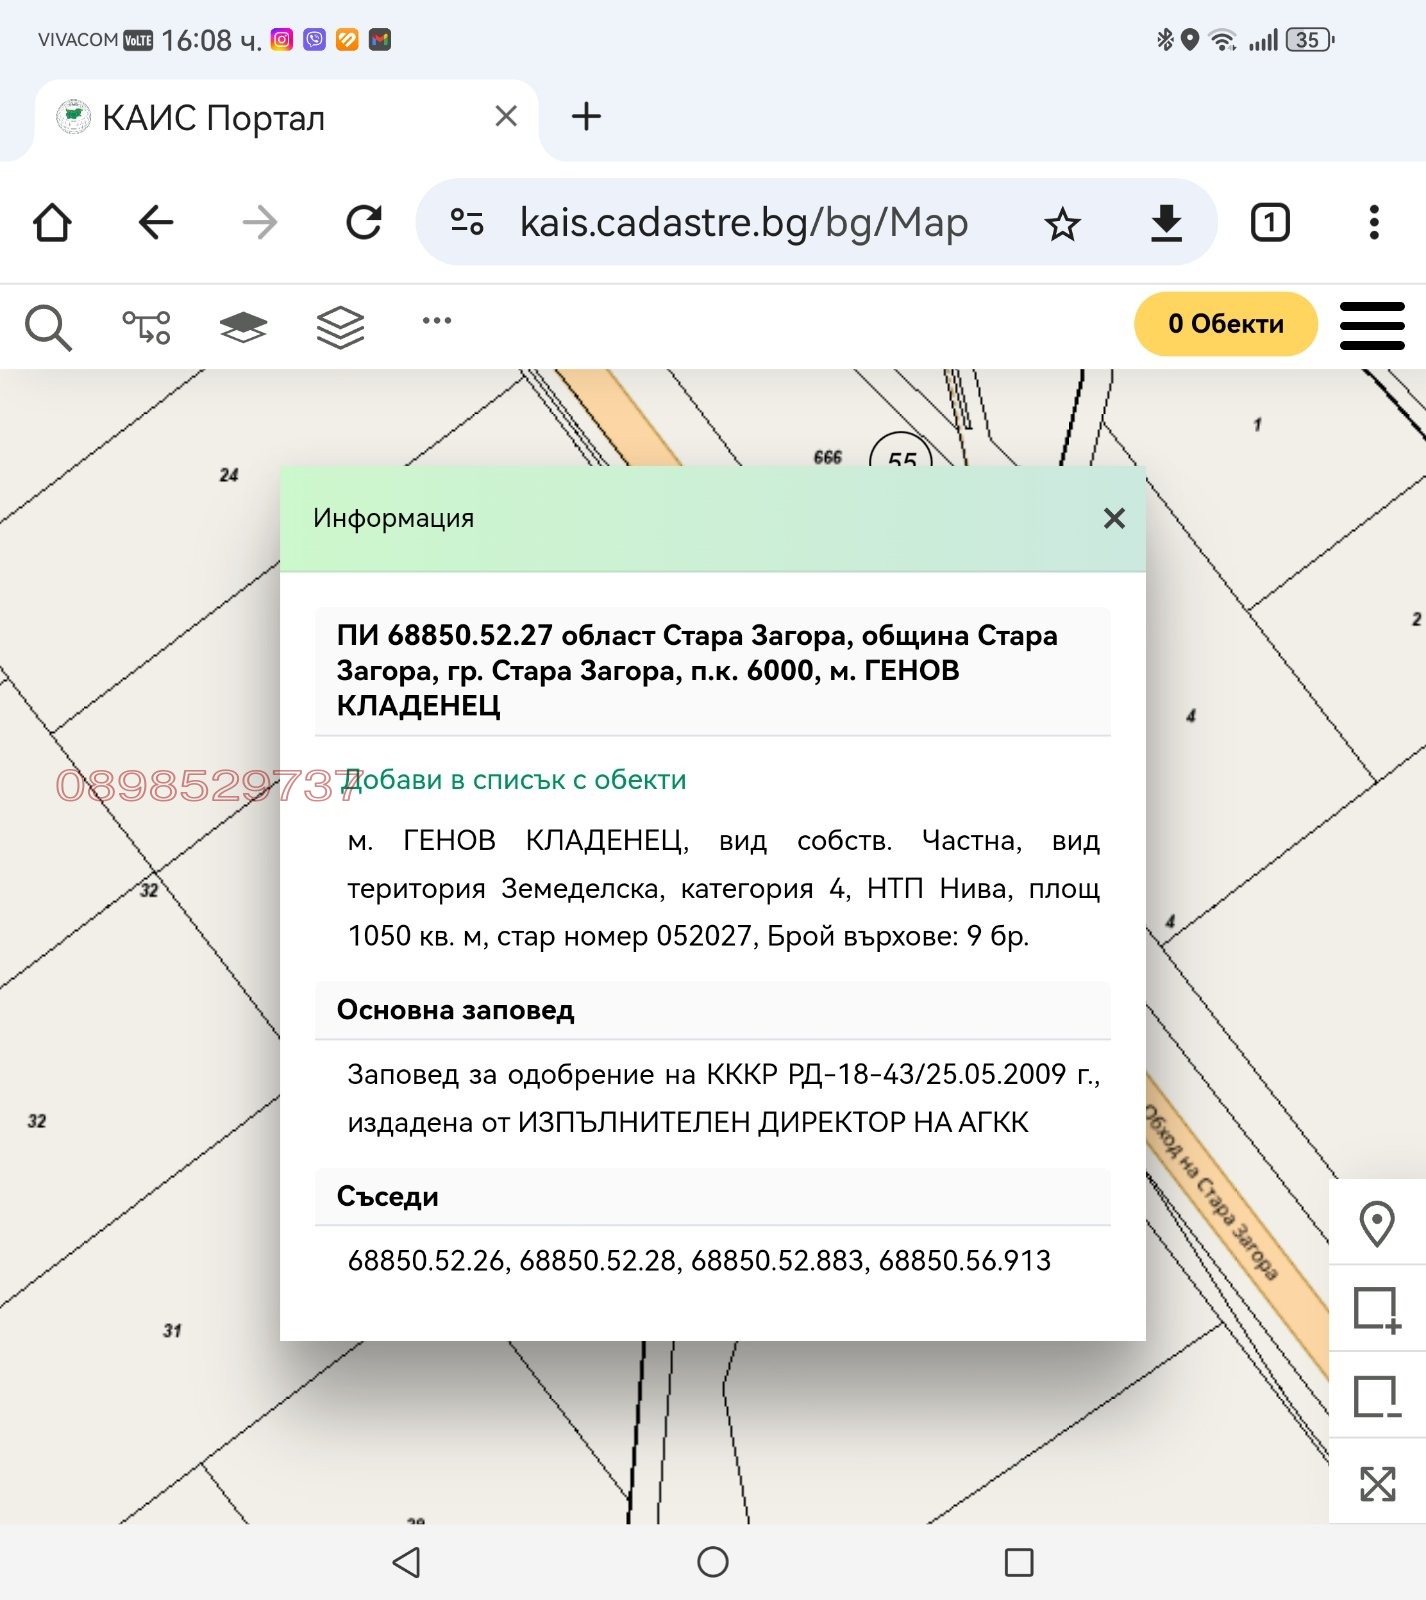This screenshot has height=1600, width=1426.
Task: Click the browser address bar URL
Action: pyautogui.click(x=743, y=222)
